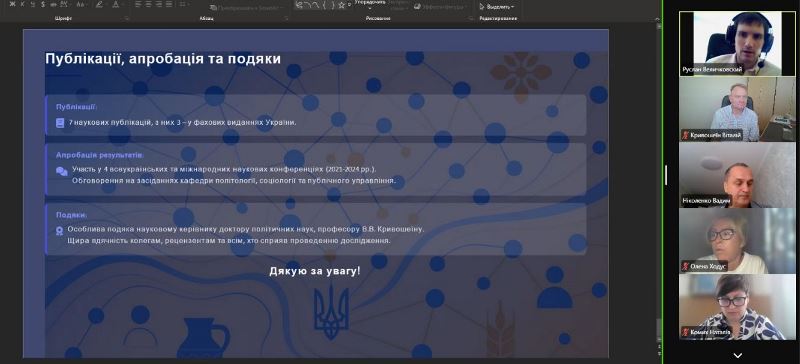Screen dimensions: 800x364
Task: Open the Выделить select dropdown
Action: (x=497, y=7)
